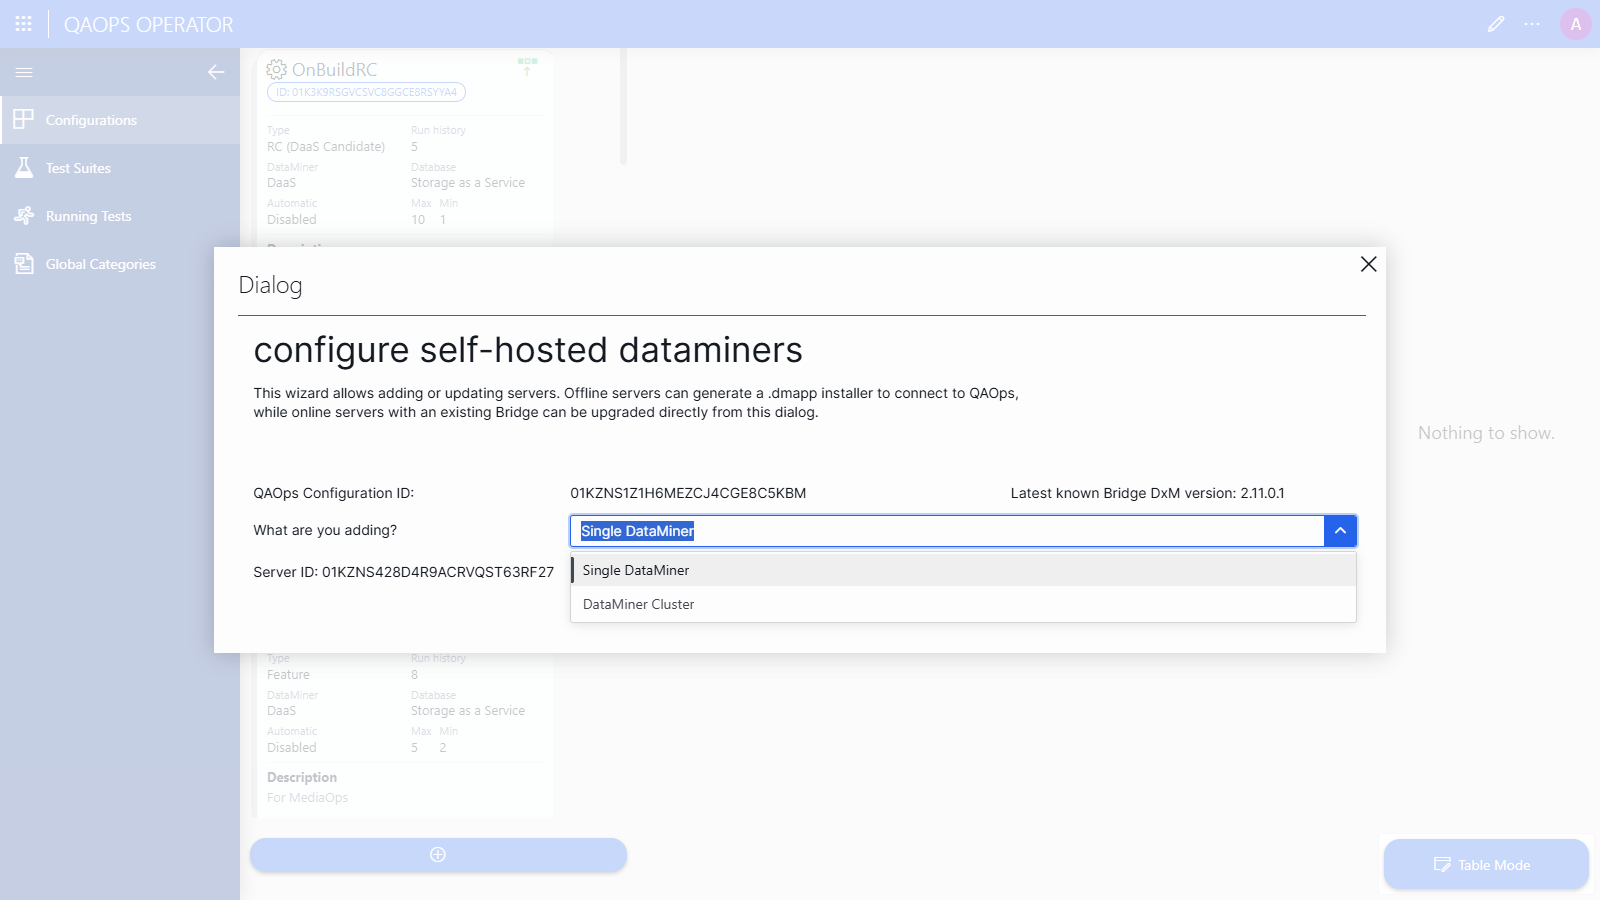Viewport: 1600px width, 900px height.
Task: Toggle the hamburger sidebar menu
Action: pos(24,72)
